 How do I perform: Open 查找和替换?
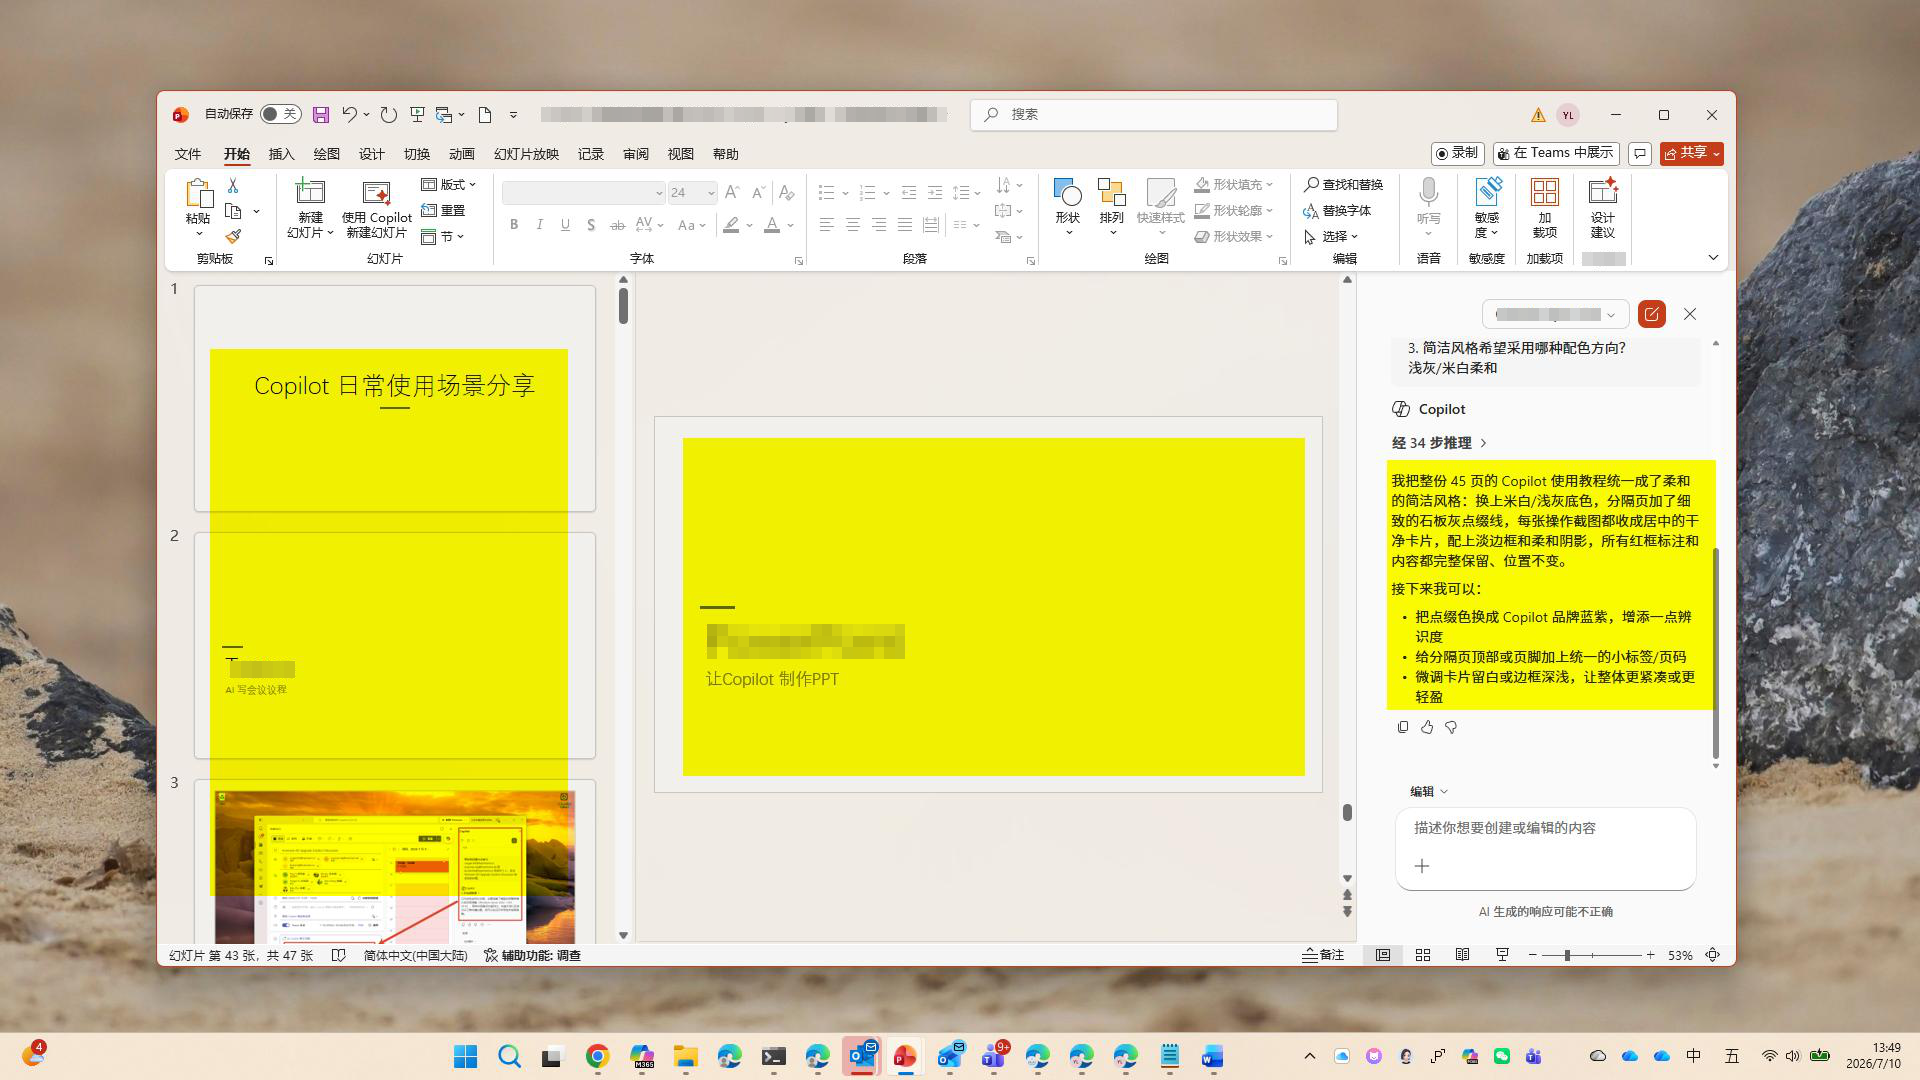[1343, 185]
